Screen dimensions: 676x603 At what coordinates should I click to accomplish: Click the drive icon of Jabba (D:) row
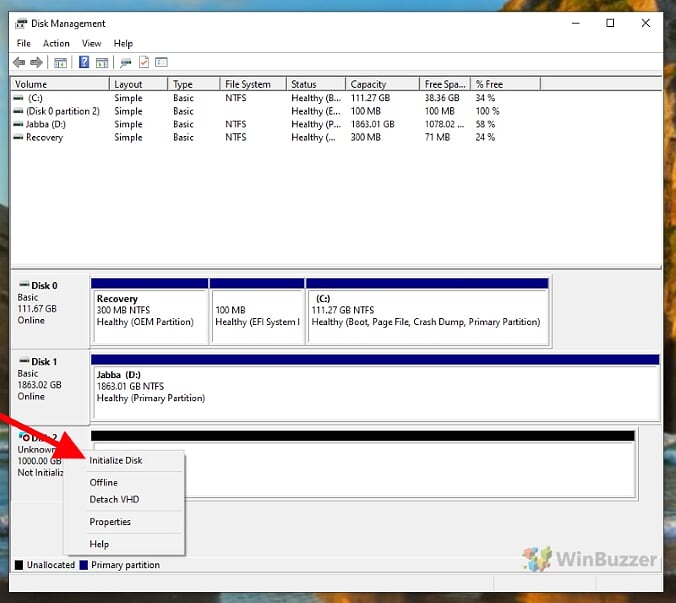click(18, 124)
